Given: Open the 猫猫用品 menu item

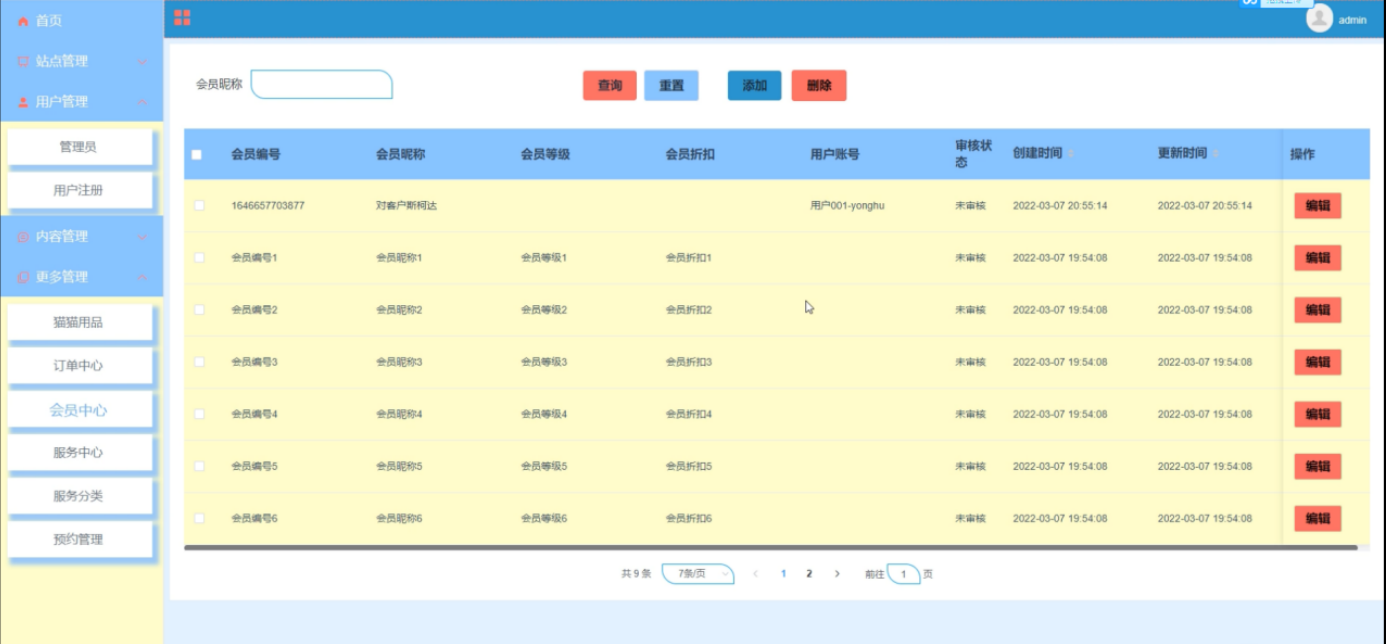Looking at the screenshot, I should [x=80, y=322].
